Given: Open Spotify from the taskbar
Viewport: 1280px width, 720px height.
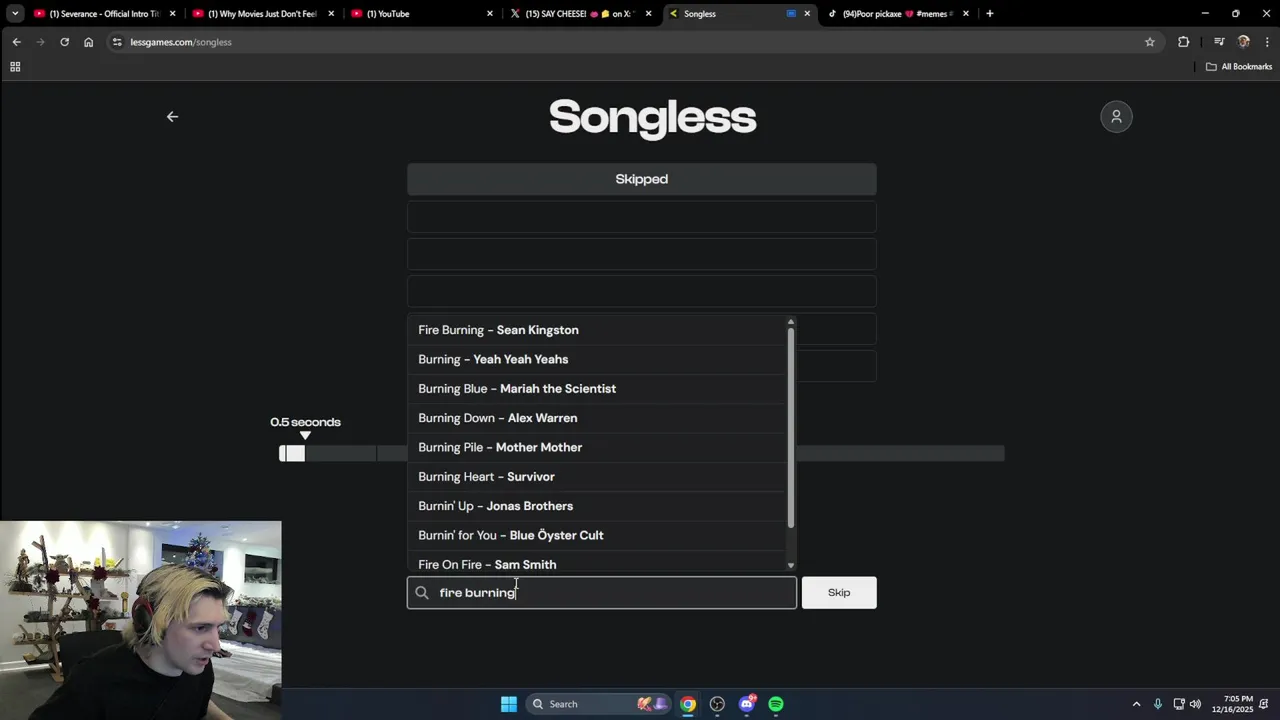Looking at the screenshot, I should (x=776, y=704).
